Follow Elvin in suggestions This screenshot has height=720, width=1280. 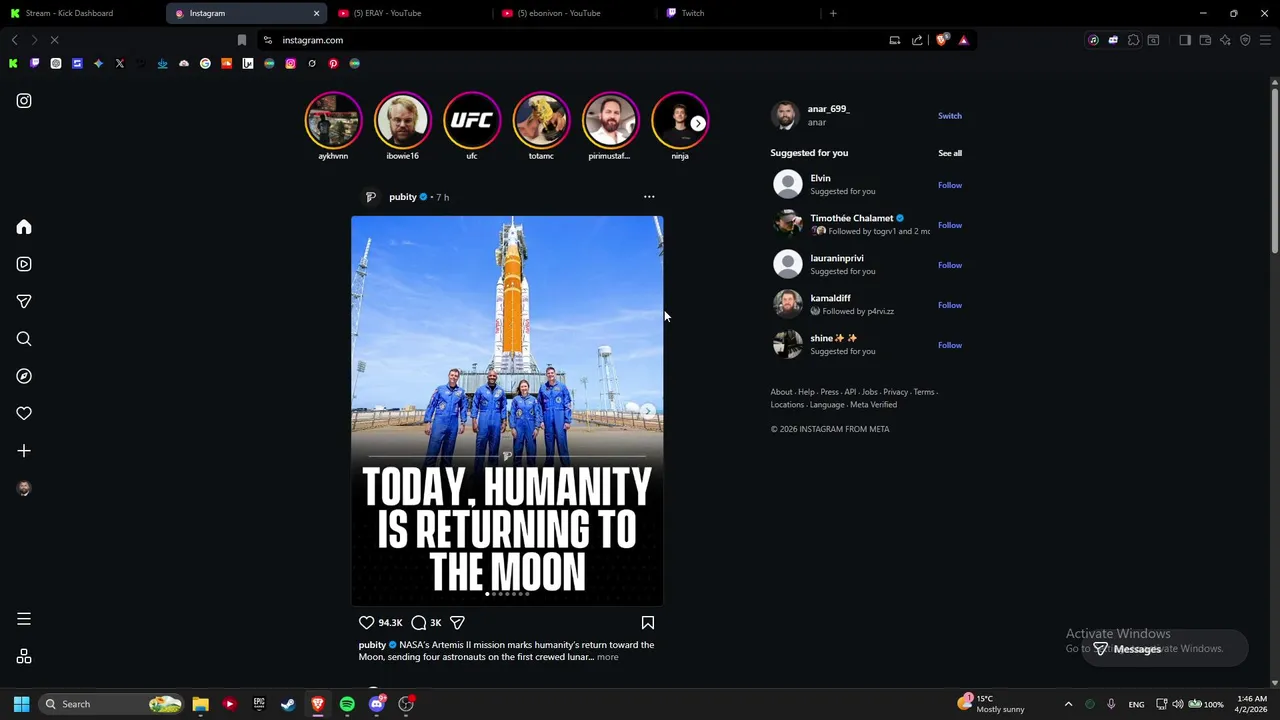point(950,185)
